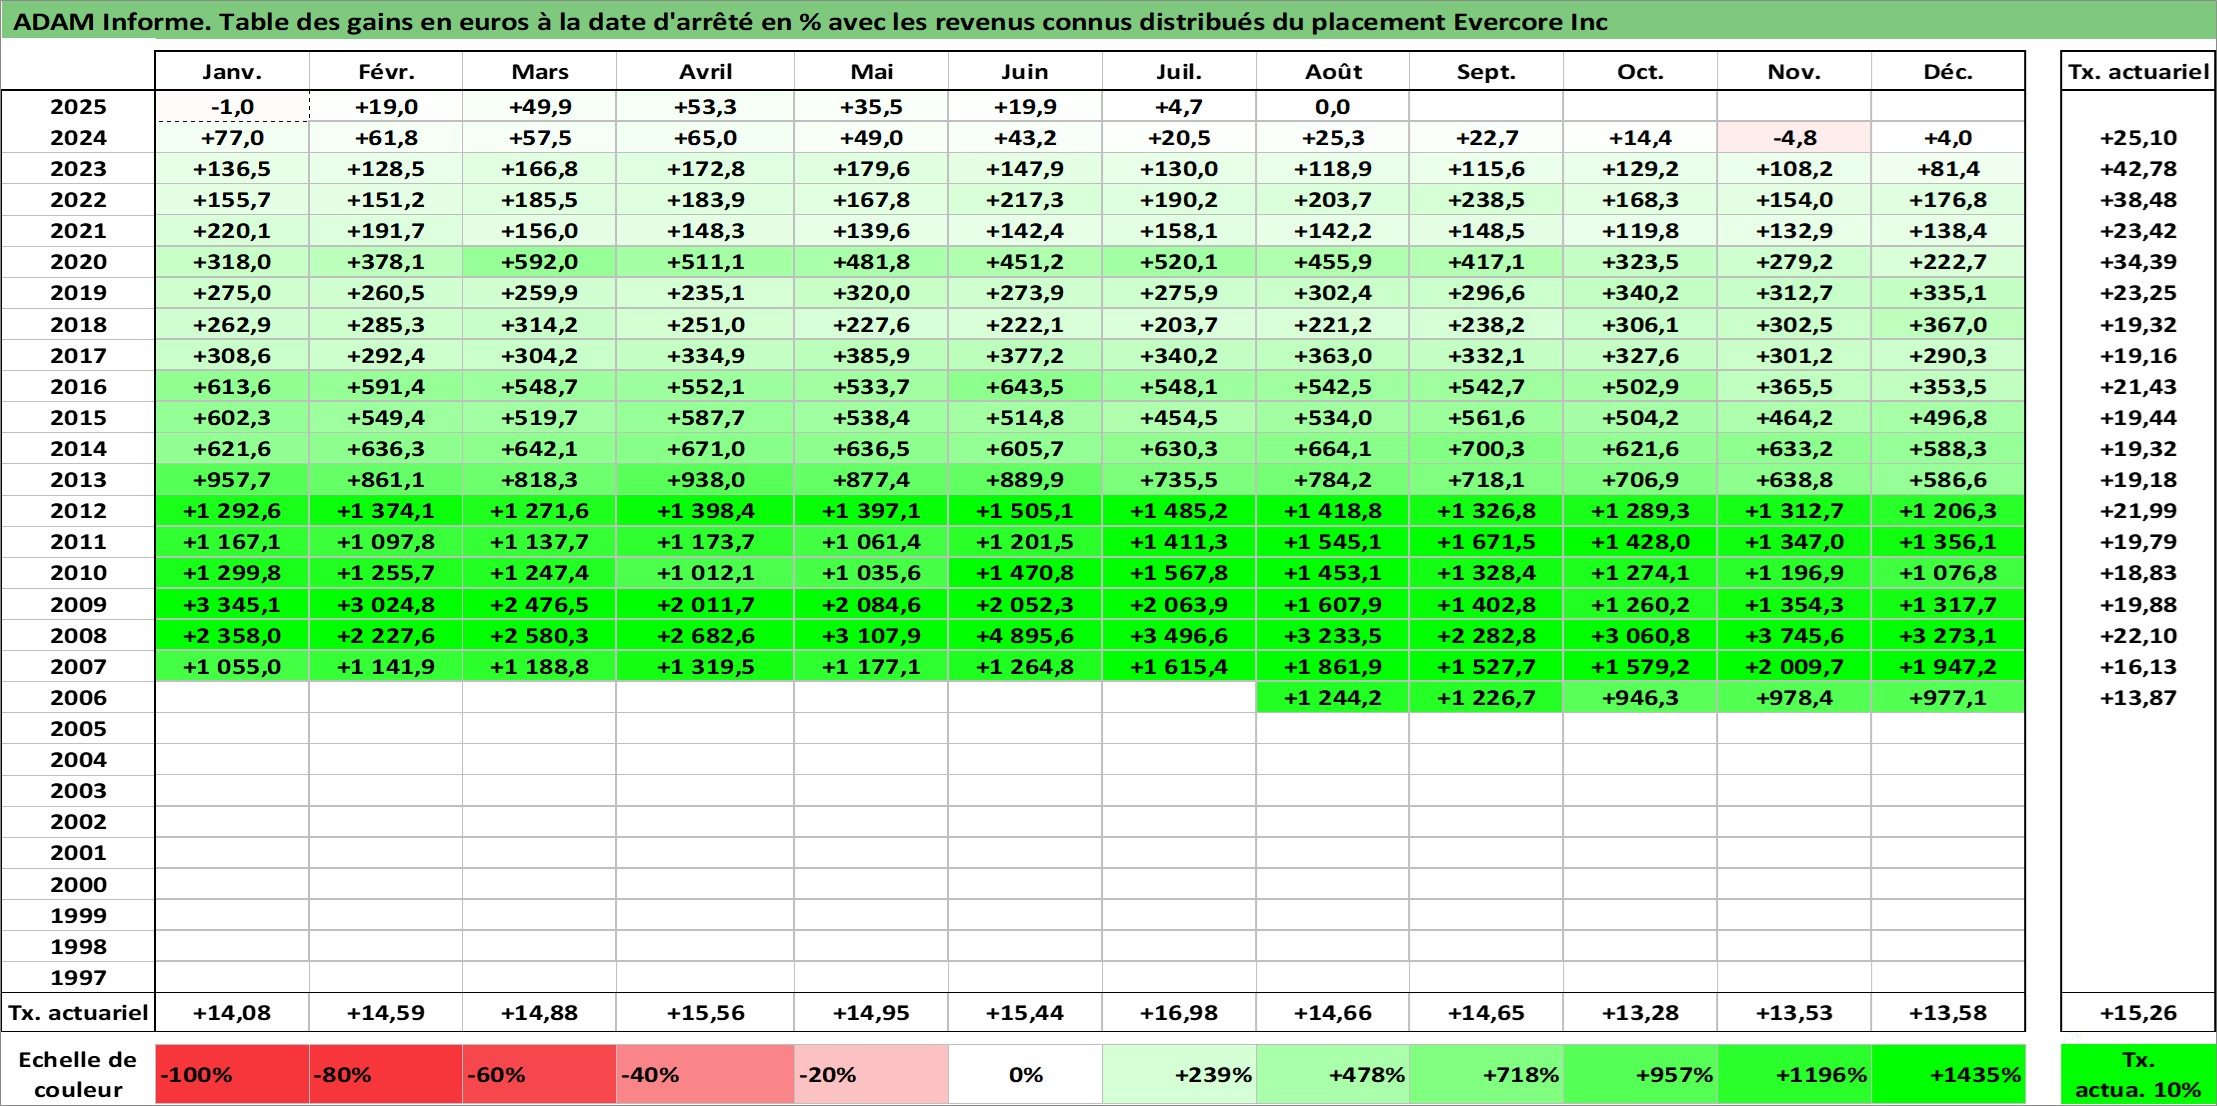The image size is (2217, 1106).
Task: Select the +1 671,5 cell for September 2011
Action: point(1486,542)
